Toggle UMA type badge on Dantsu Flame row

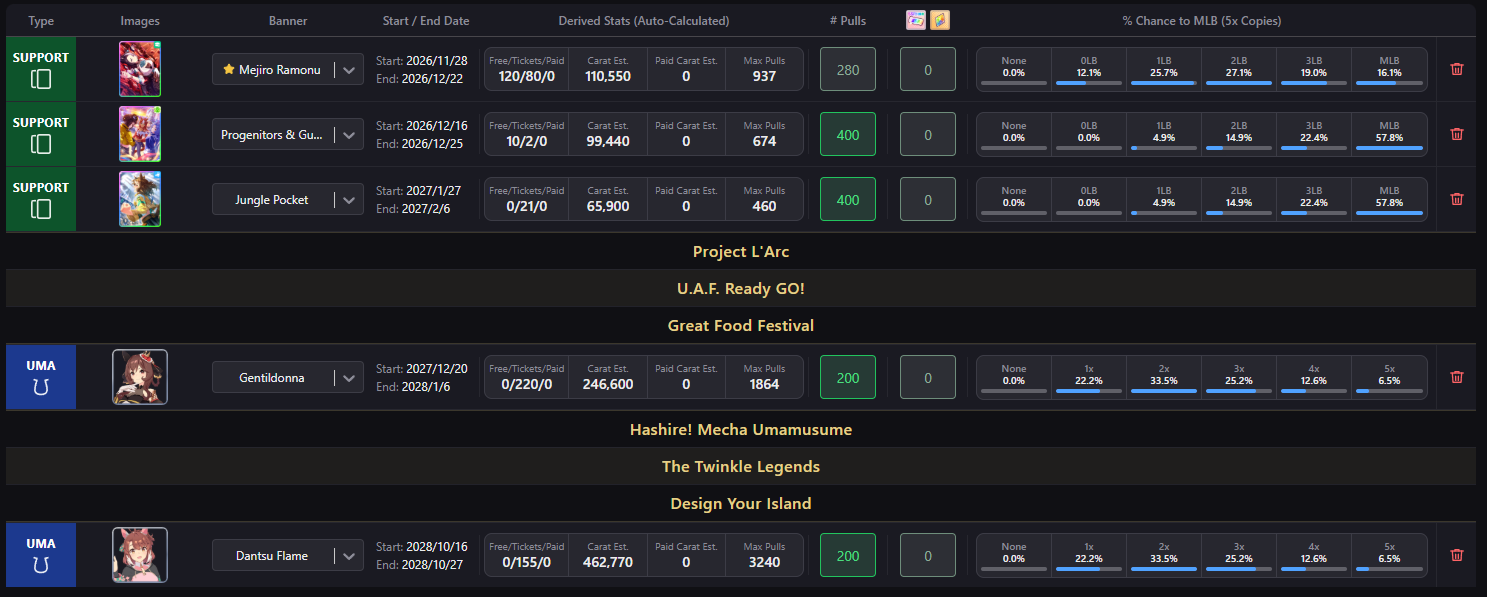click(41, 555)
